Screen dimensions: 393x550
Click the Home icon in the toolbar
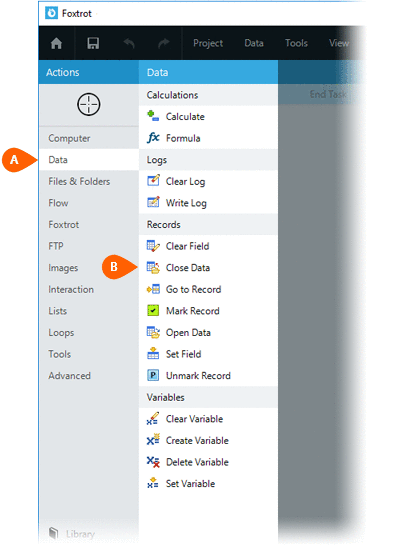tap(56, 43)
